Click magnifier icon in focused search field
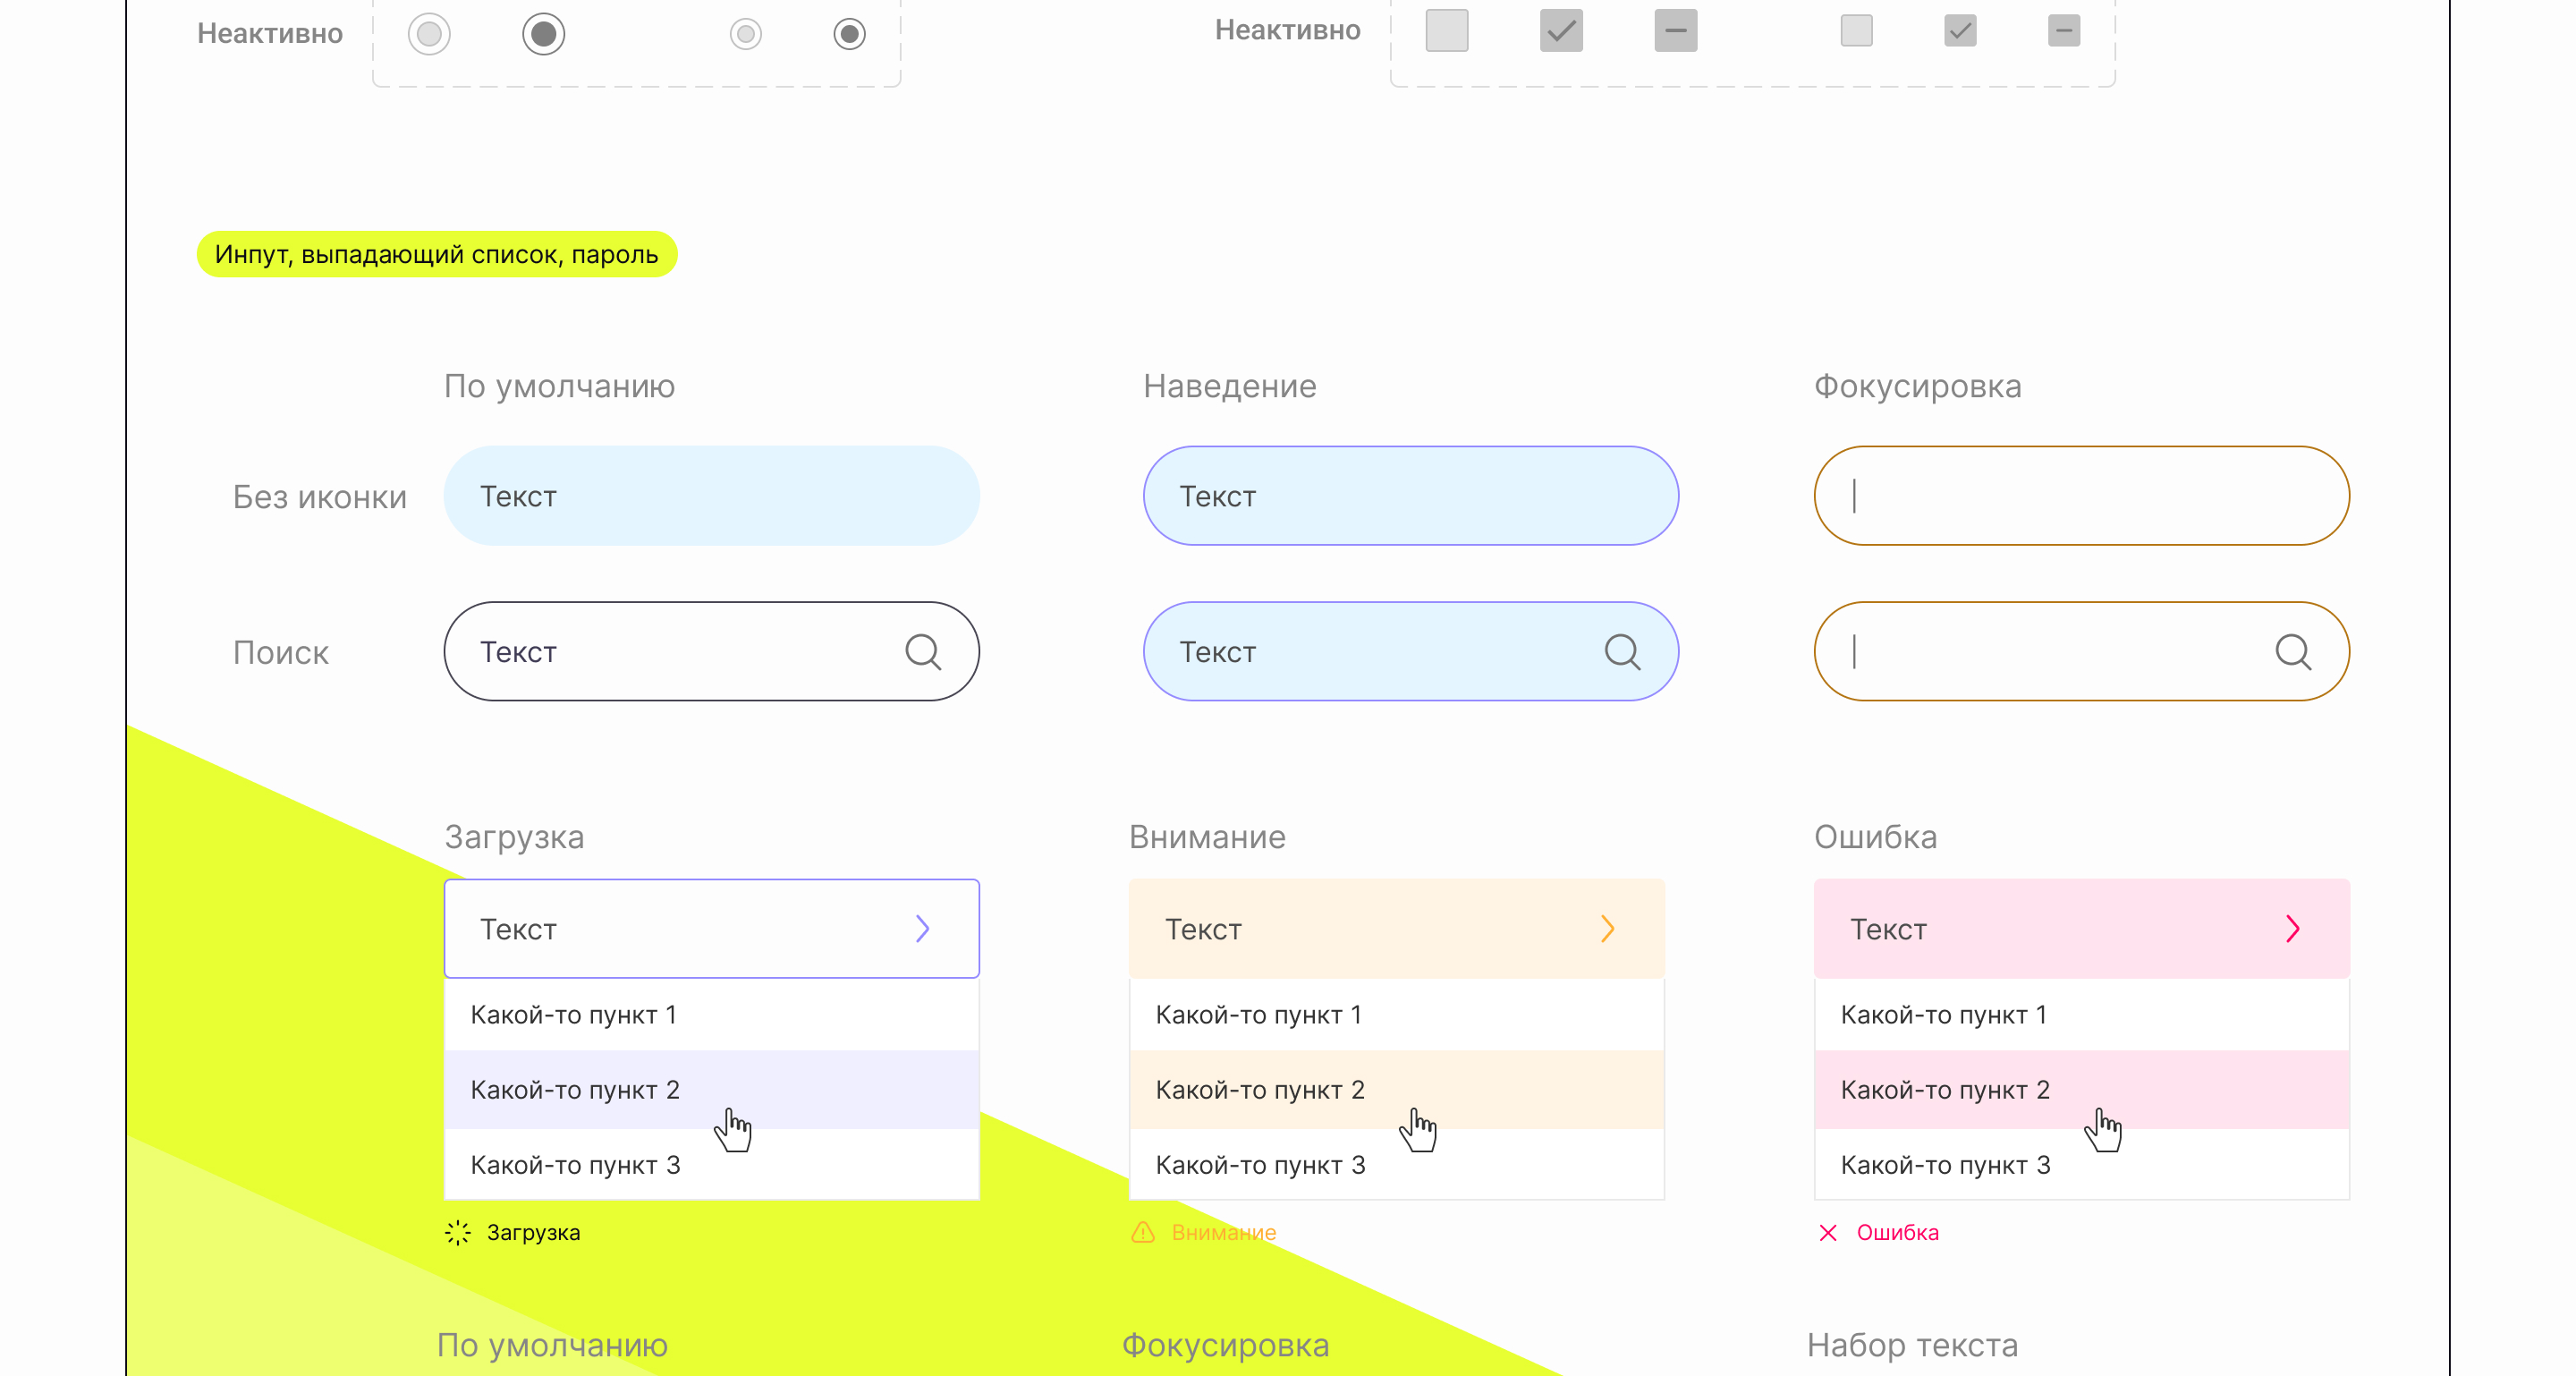This screenshot has width=2576, height=1376. [x=2292, y=652]
